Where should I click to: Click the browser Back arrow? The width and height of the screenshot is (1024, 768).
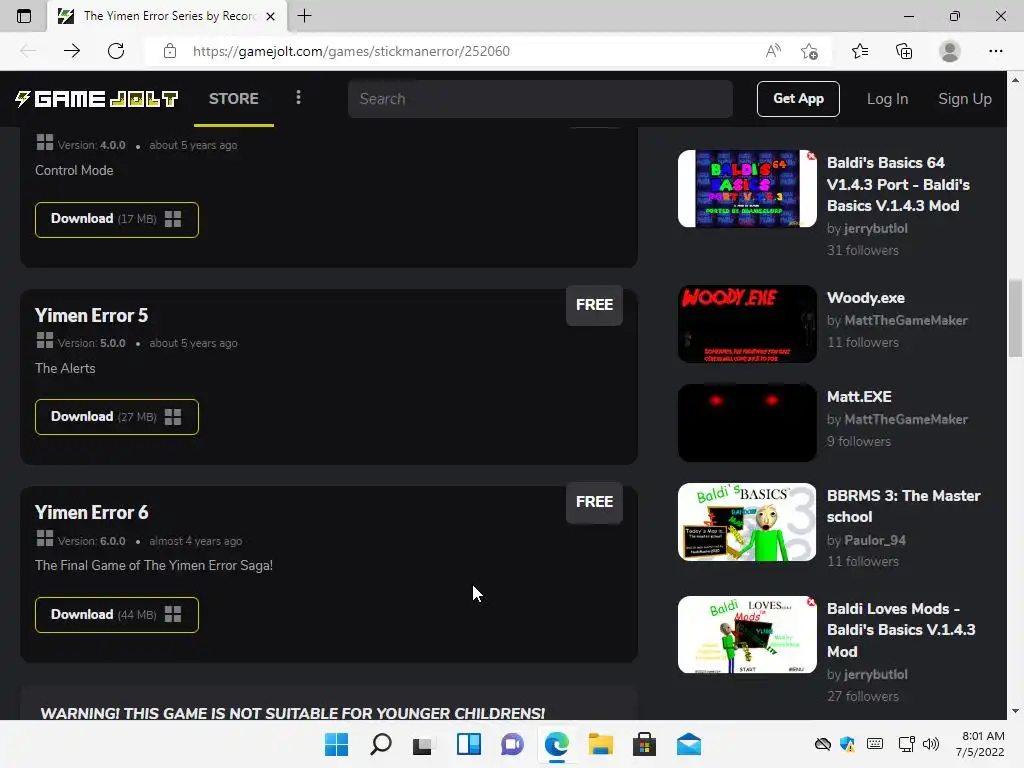[28, 51]
